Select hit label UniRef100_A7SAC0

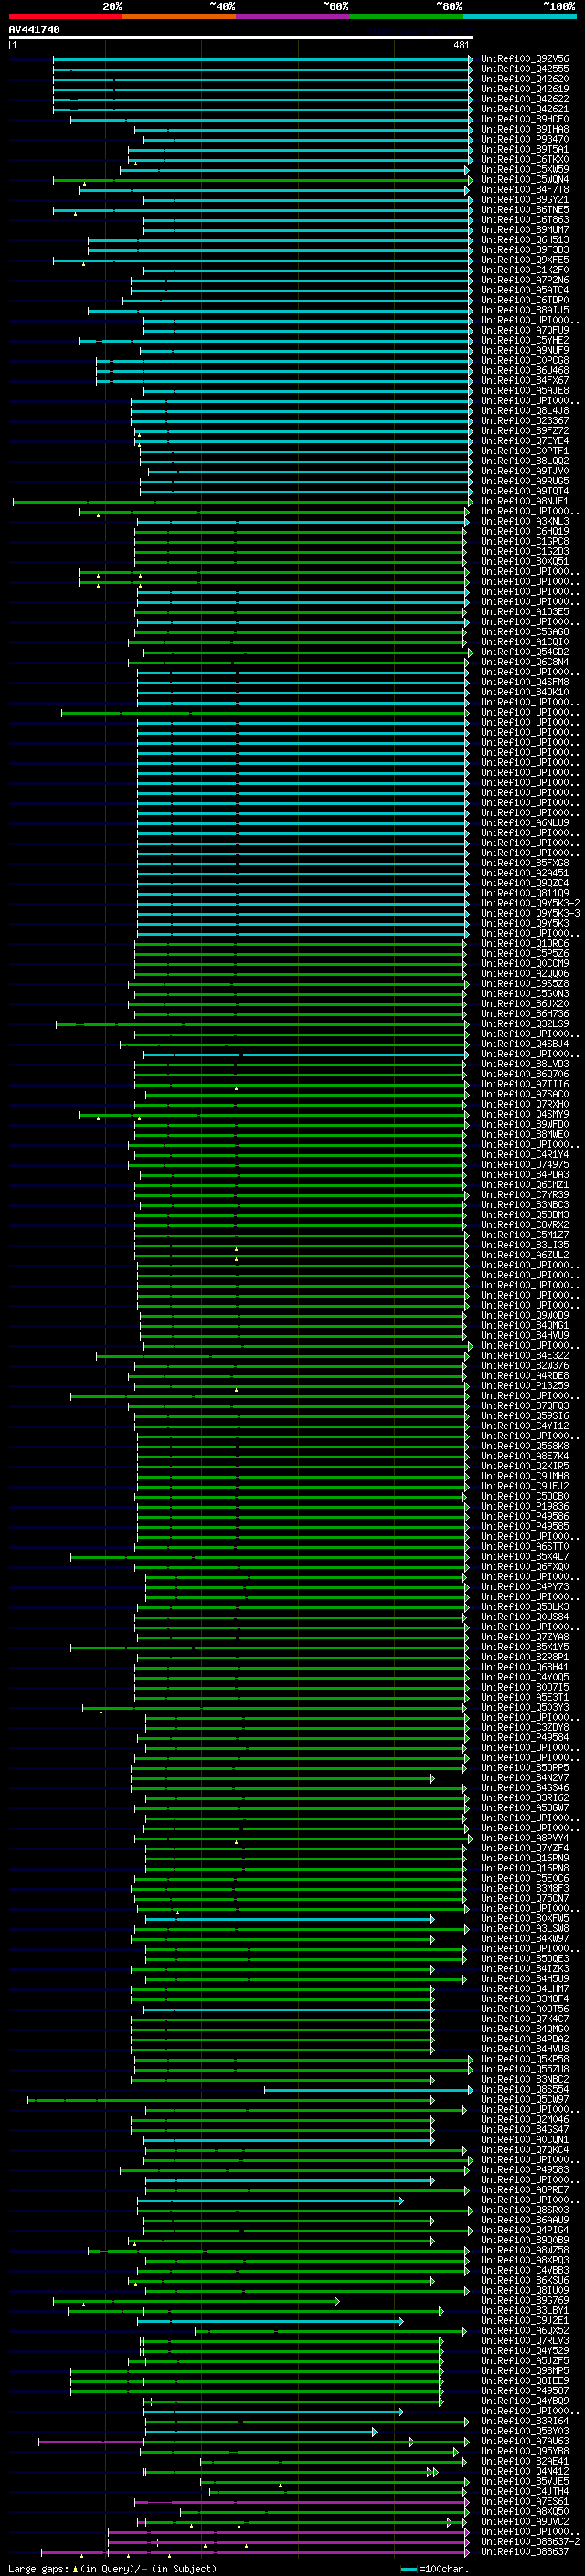click(x=525, y=1094)
